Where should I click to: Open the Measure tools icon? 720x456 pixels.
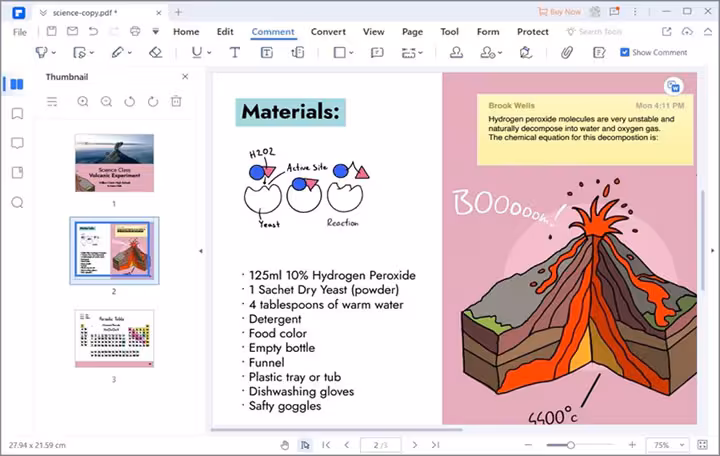[x=408, y=53]
